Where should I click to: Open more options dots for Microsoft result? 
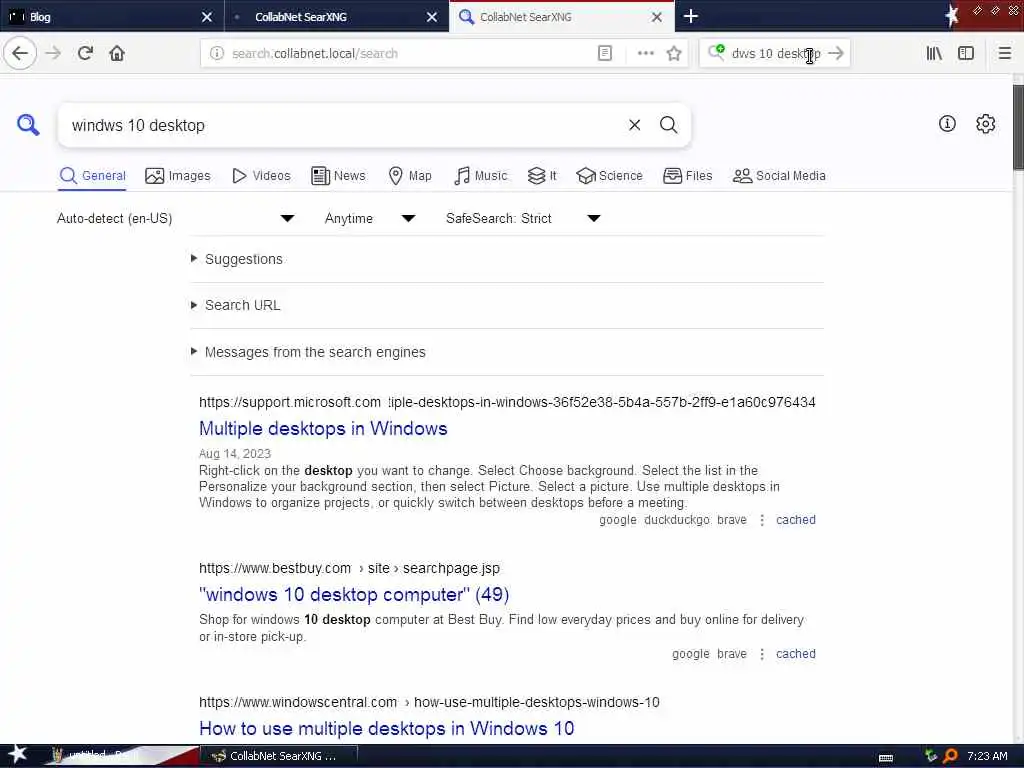tap(761, 520)
